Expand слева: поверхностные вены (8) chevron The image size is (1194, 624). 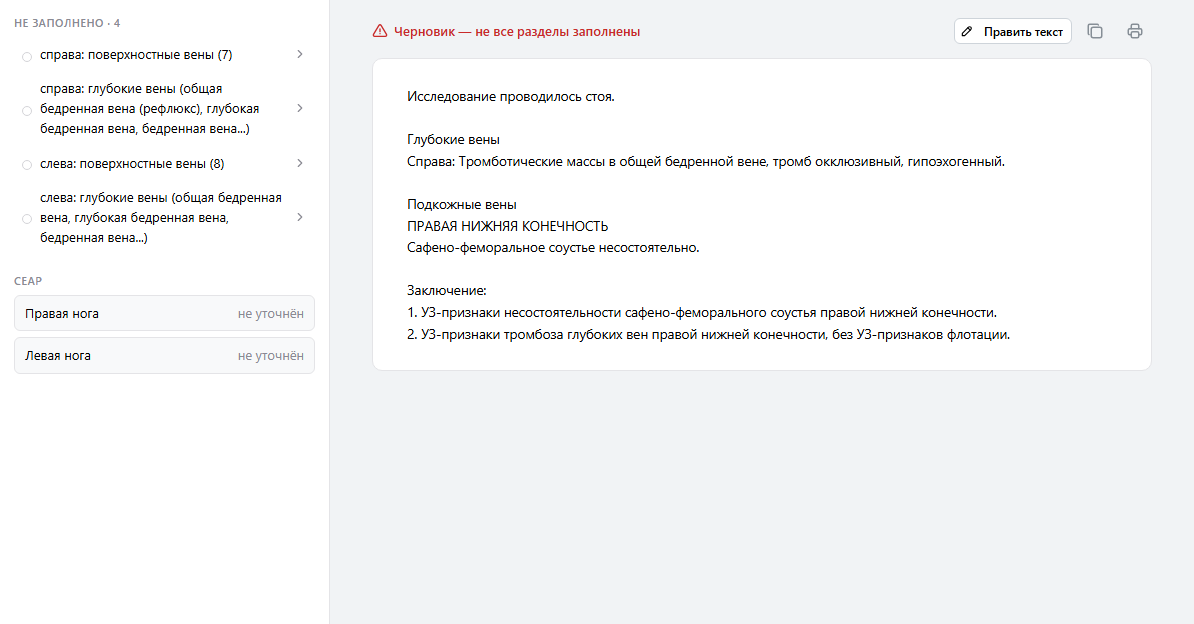300,163
